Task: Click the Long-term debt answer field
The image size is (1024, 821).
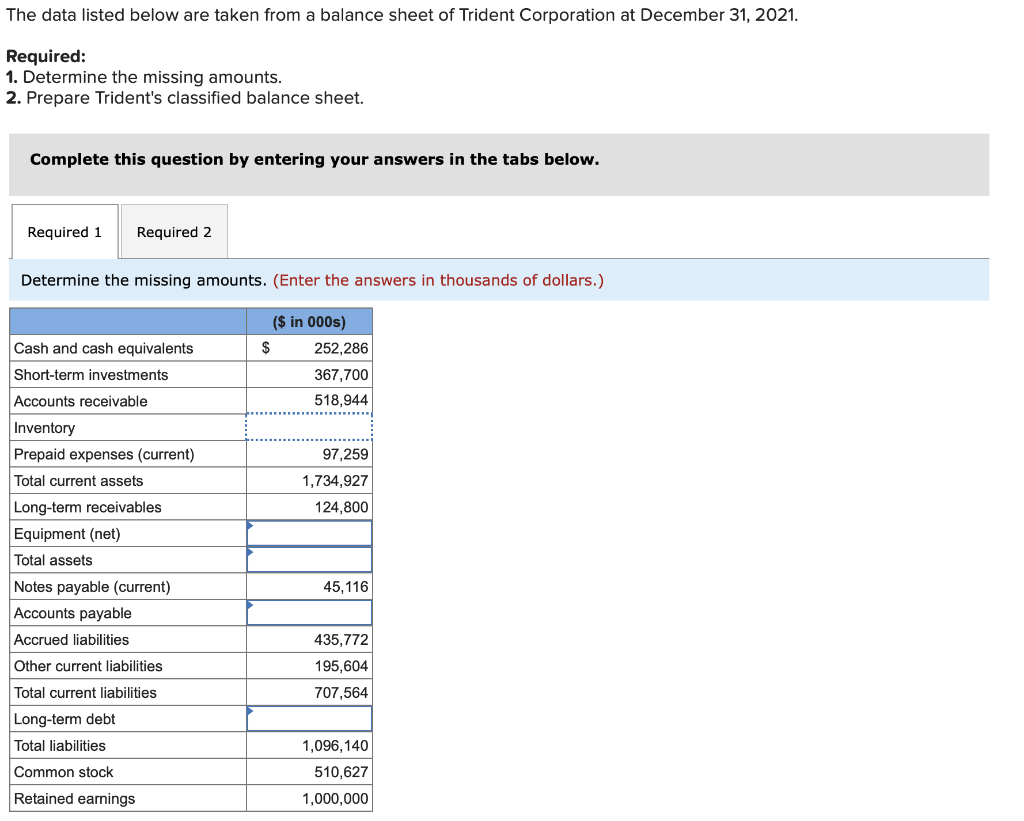Action: 310,718
